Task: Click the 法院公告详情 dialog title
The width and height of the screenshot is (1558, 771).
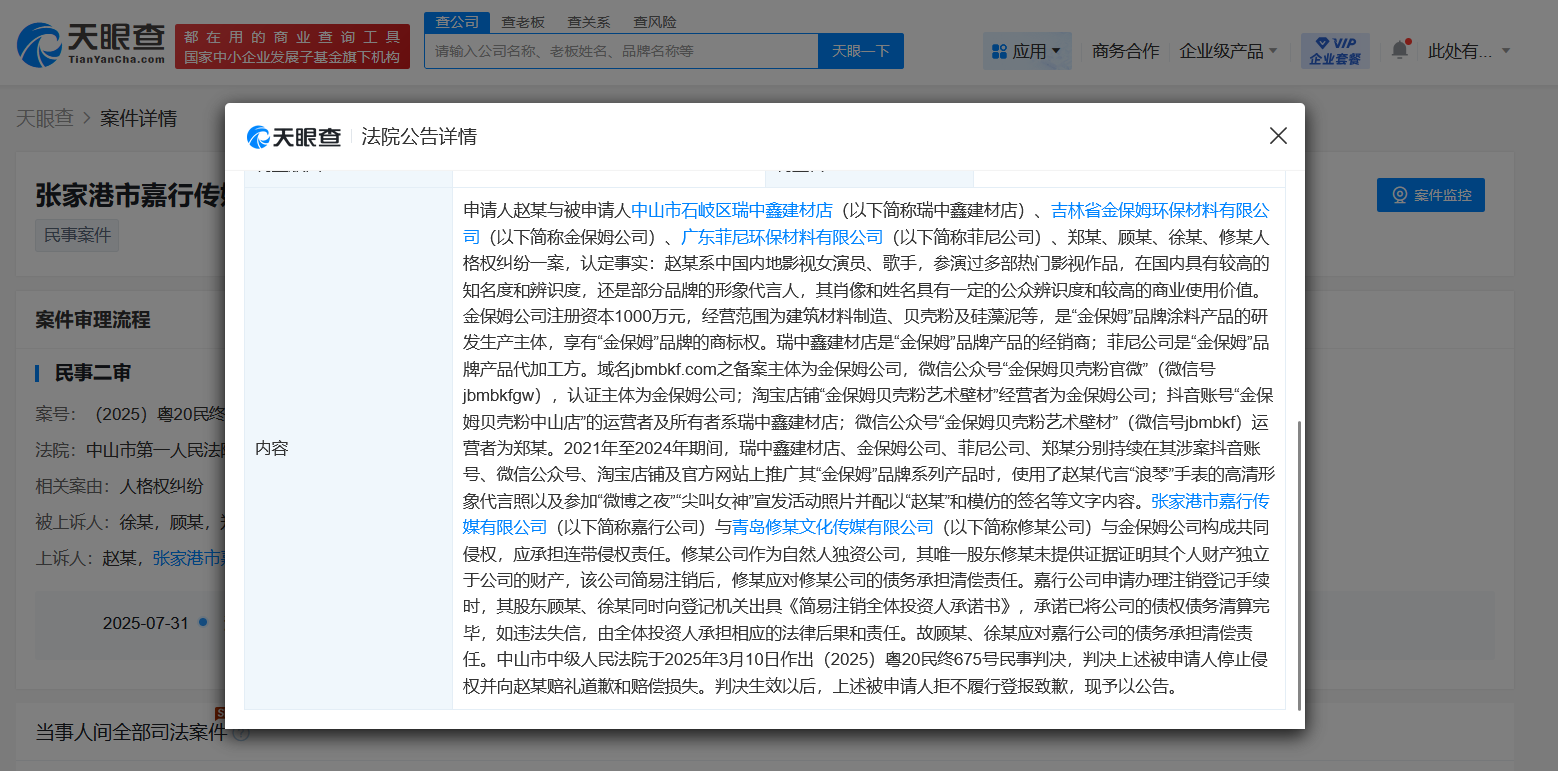Action: pos(419,137)
